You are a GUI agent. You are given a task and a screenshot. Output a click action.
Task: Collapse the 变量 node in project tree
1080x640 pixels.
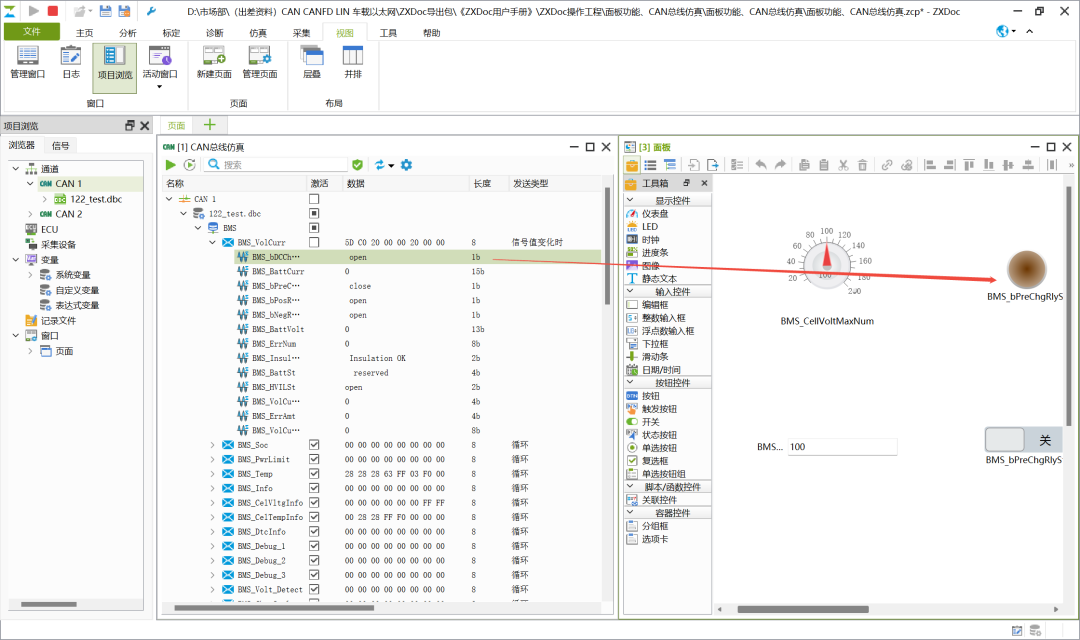coord(16,260)
